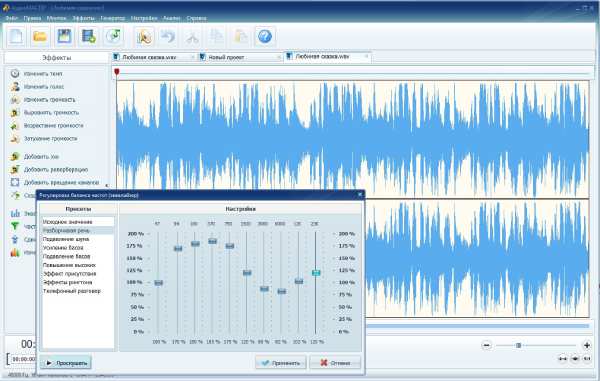Click the Отмена button
Viewport: 600px width, 381px height.
[x=335, y=363]
